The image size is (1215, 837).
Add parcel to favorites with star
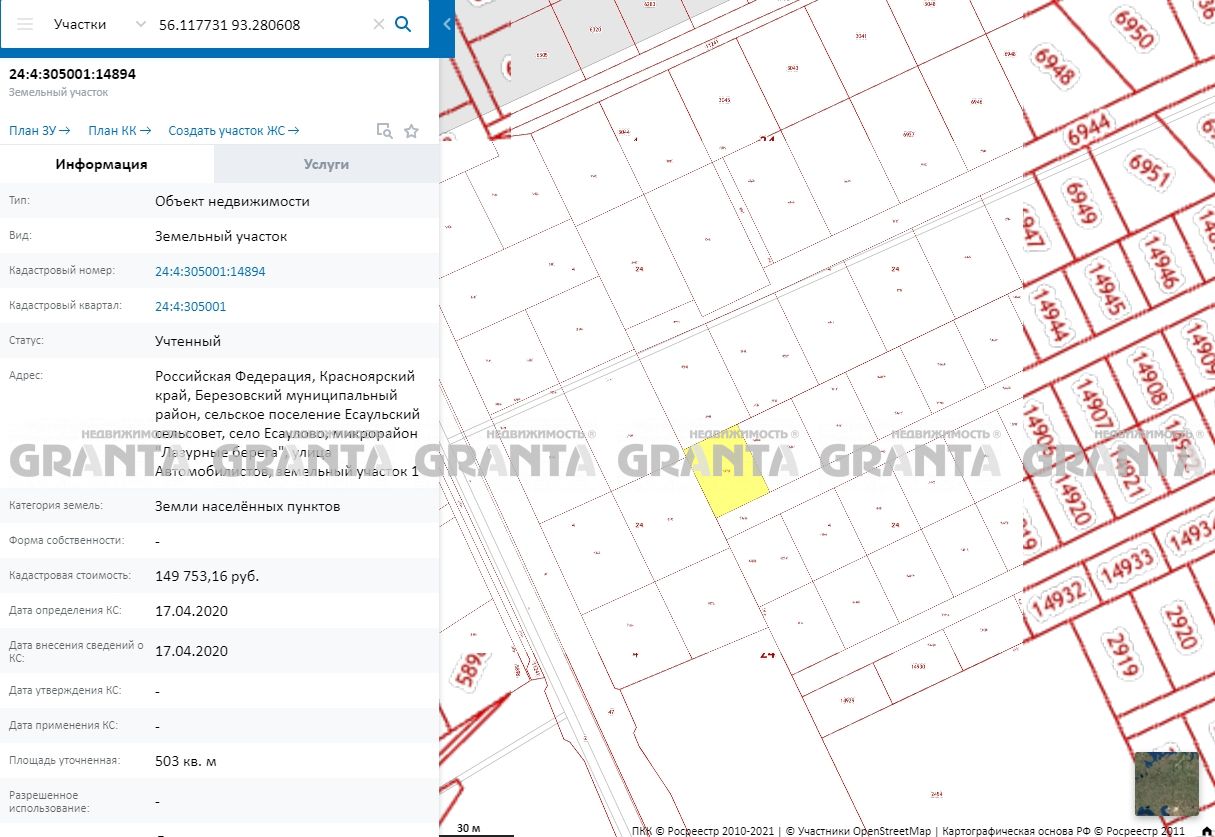[411, 130]
